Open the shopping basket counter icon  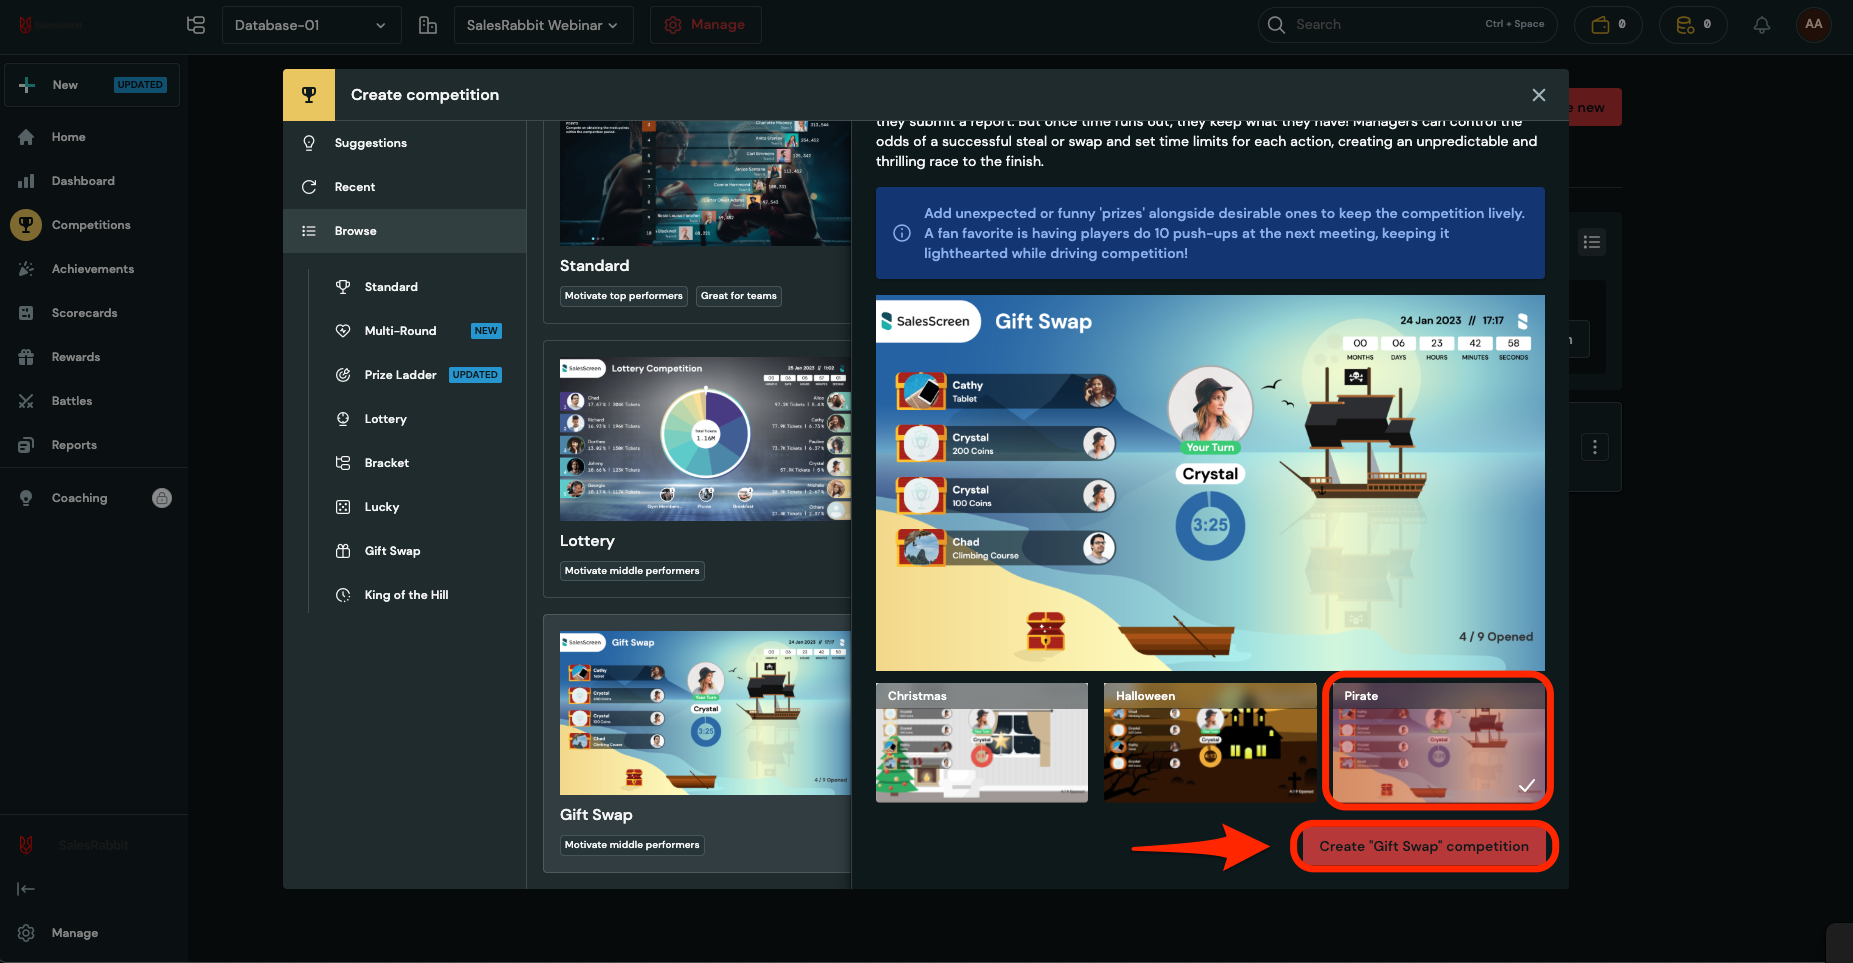[x=1607, y=25]
